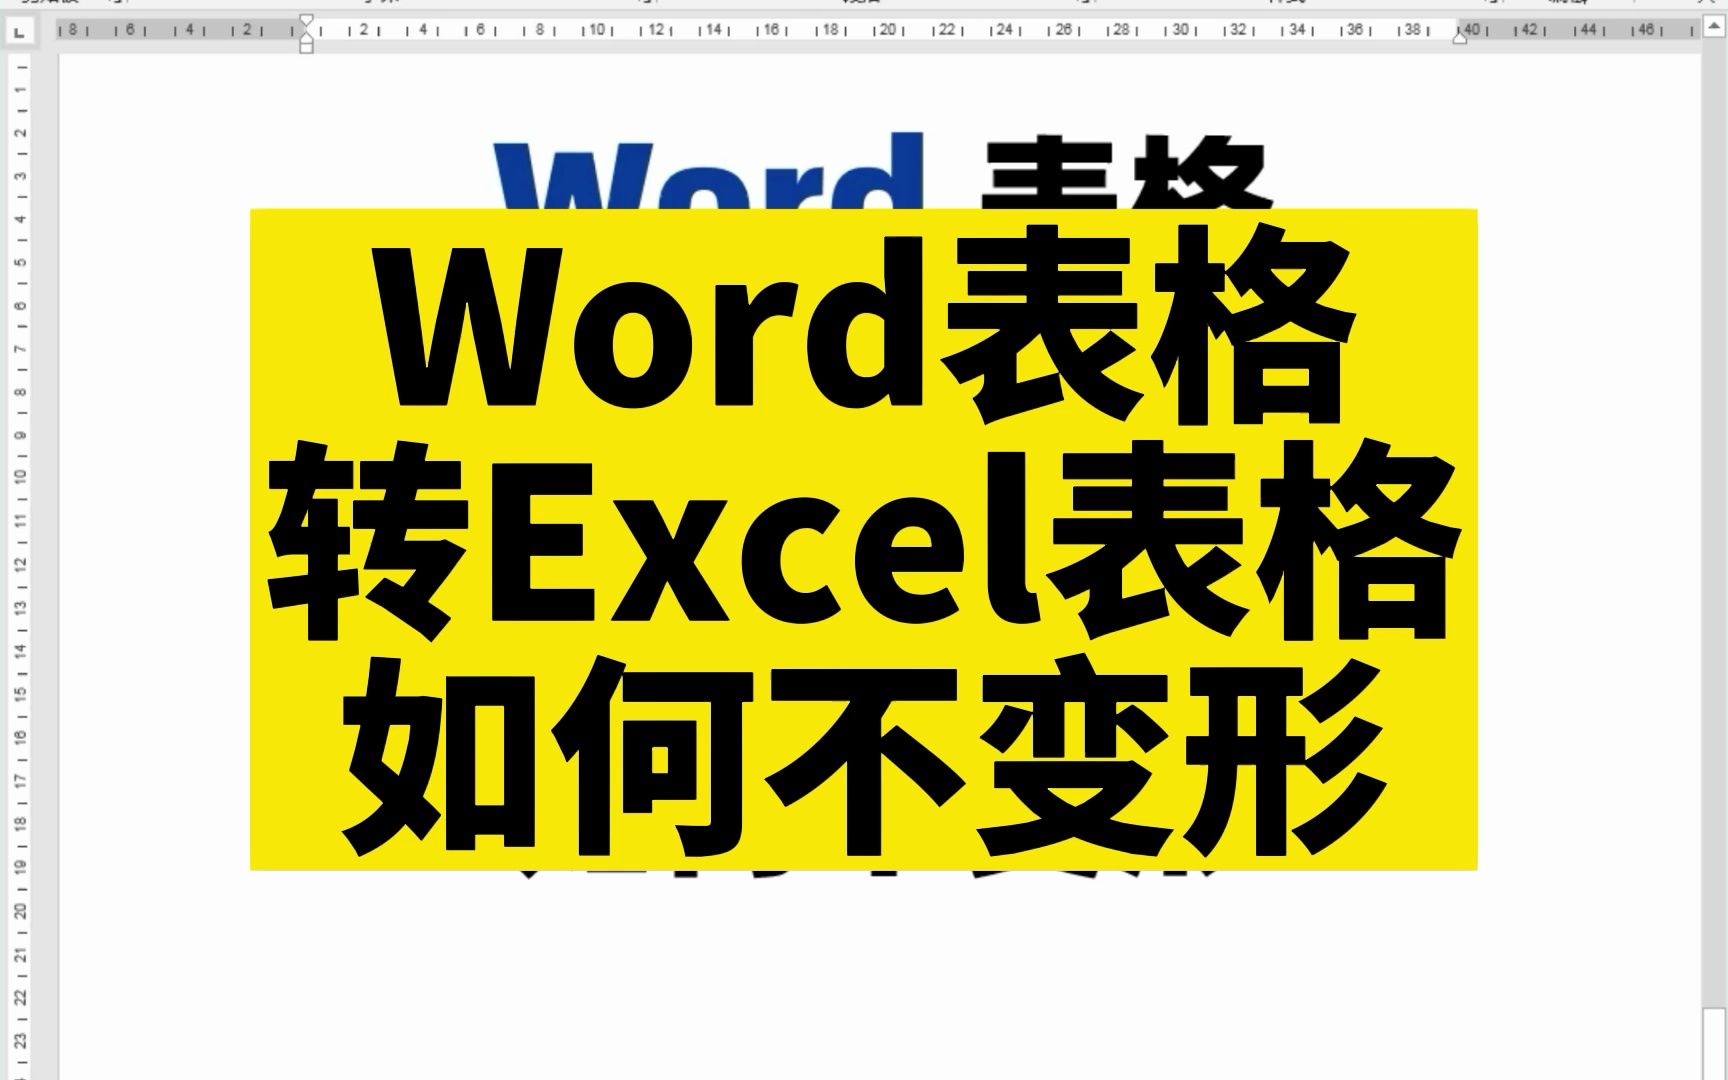This screenshot has height=1080, width=1728.
Task: Click the vertical scrollbar thumb
Action: (x=1714, y=1044)
